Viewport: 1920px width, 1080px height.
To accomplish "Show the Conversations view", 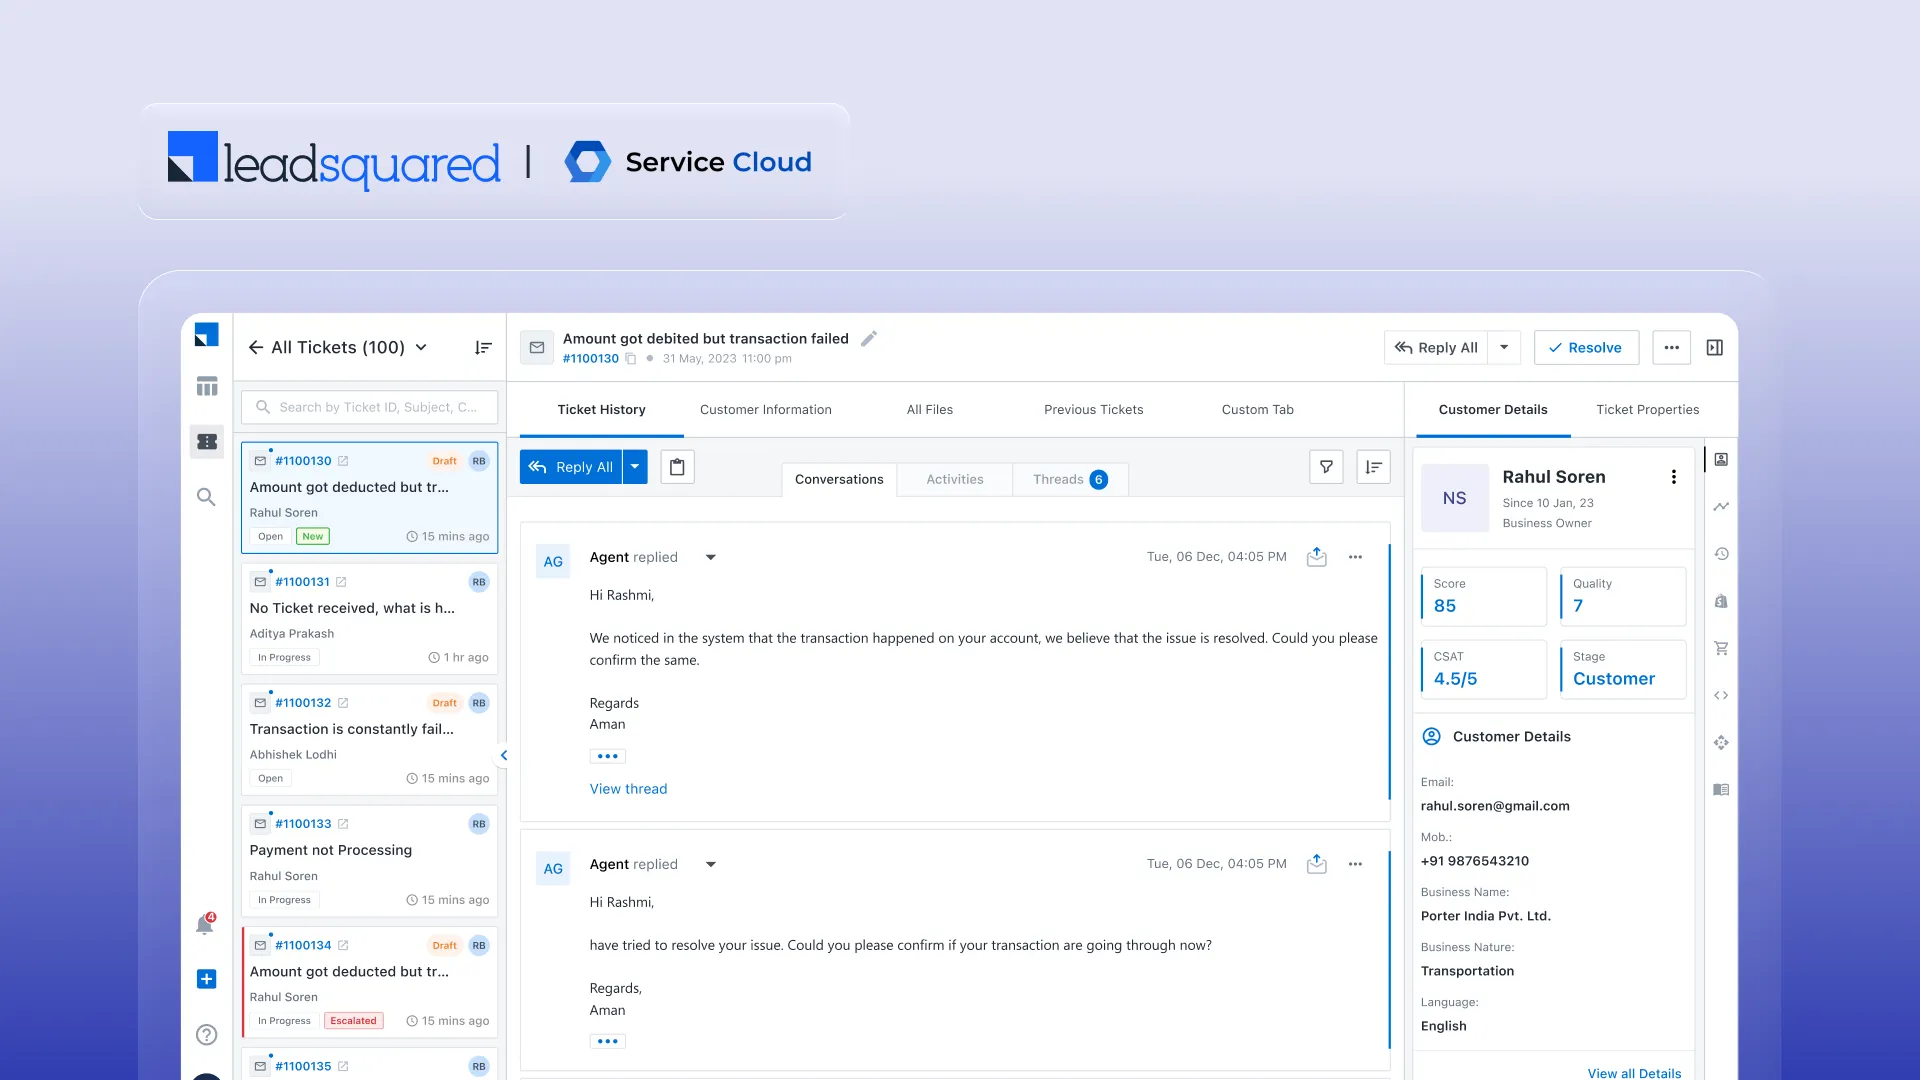I will point(839,479).
